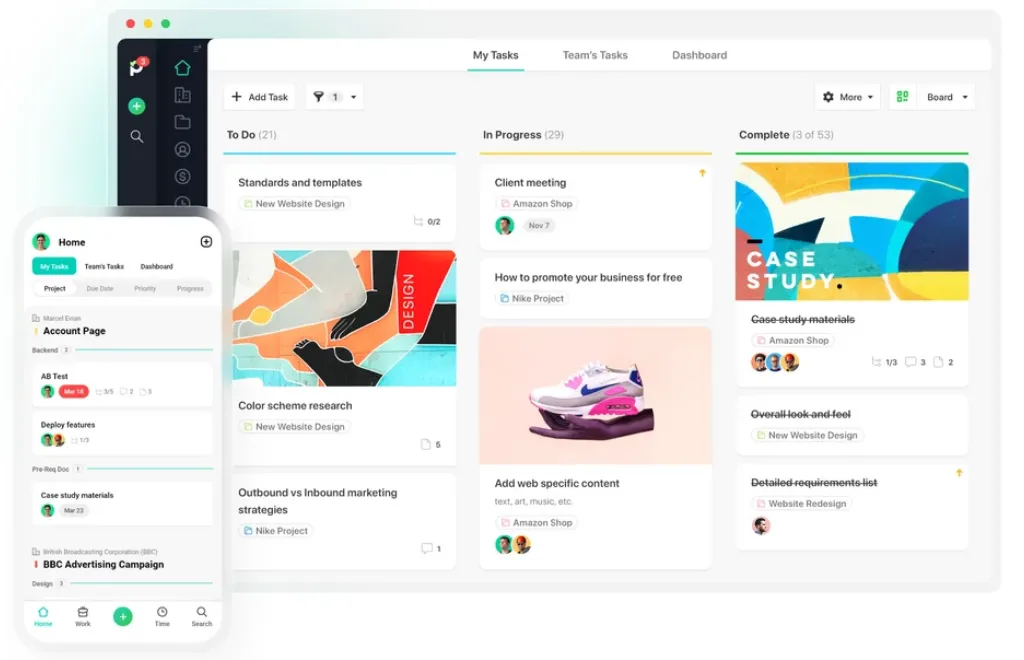Tap the Work icon in mobile bottom bar

pos(83,616)
